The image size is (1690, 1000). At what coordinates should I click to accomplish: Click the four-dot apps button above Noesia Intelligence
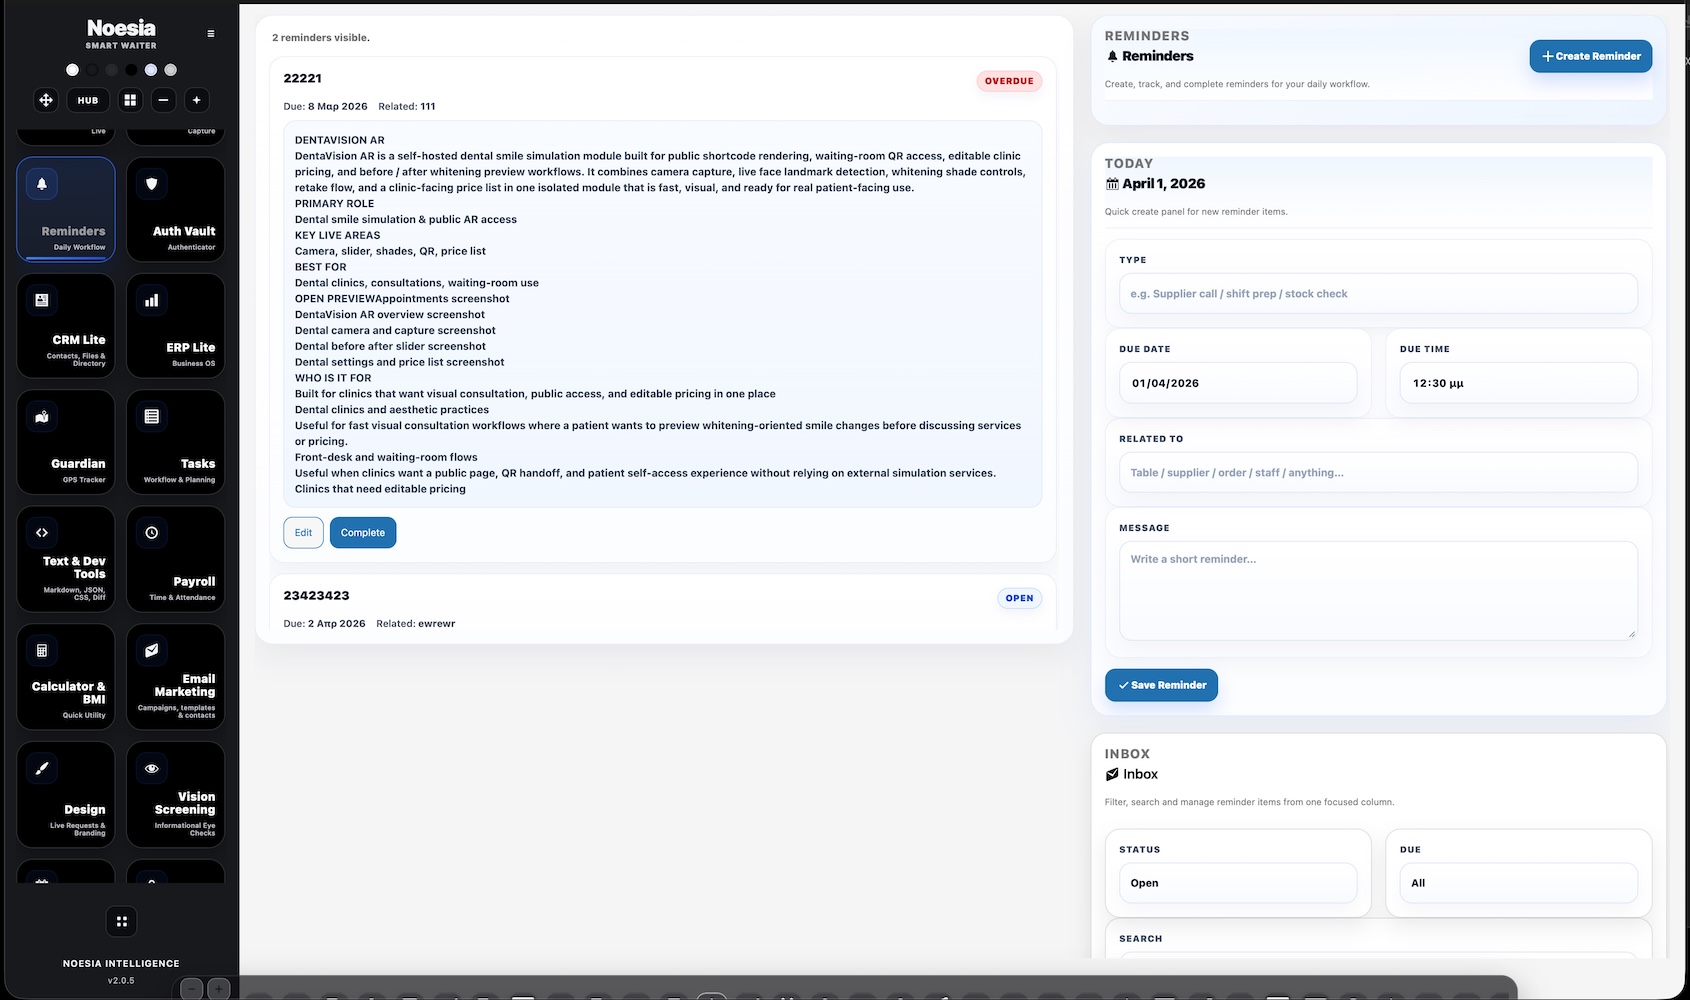(x=121, y=922)
